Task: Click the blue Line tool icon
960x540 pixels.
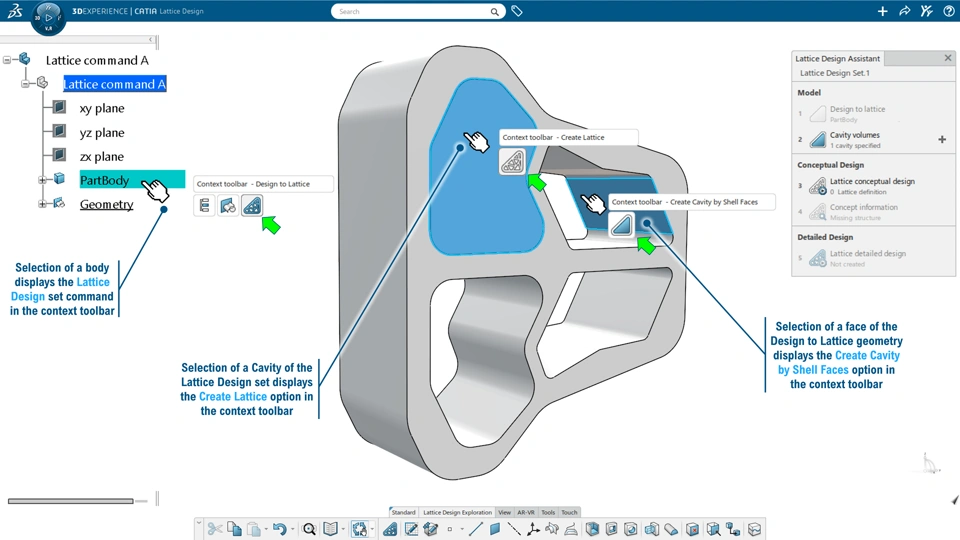Action: point(476,529)
